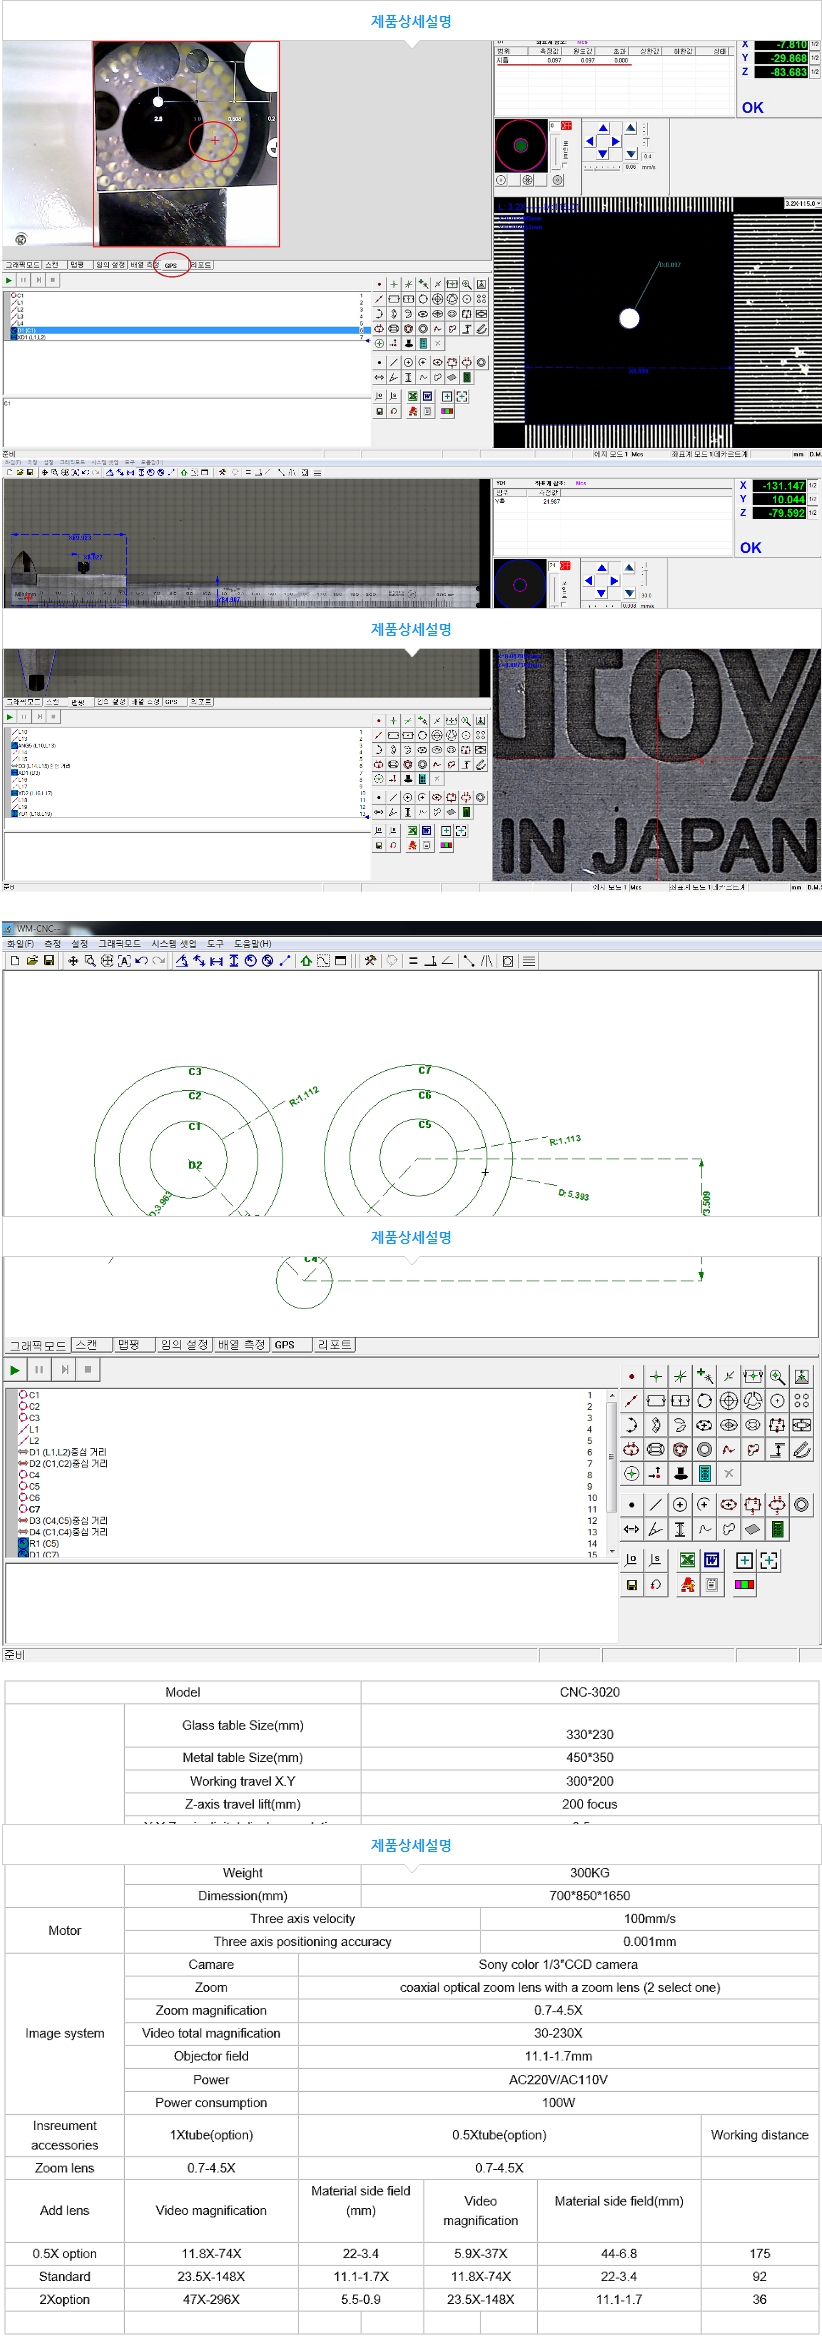Click the 'Sony color 1/3"CCD camera' cell

558,1964
